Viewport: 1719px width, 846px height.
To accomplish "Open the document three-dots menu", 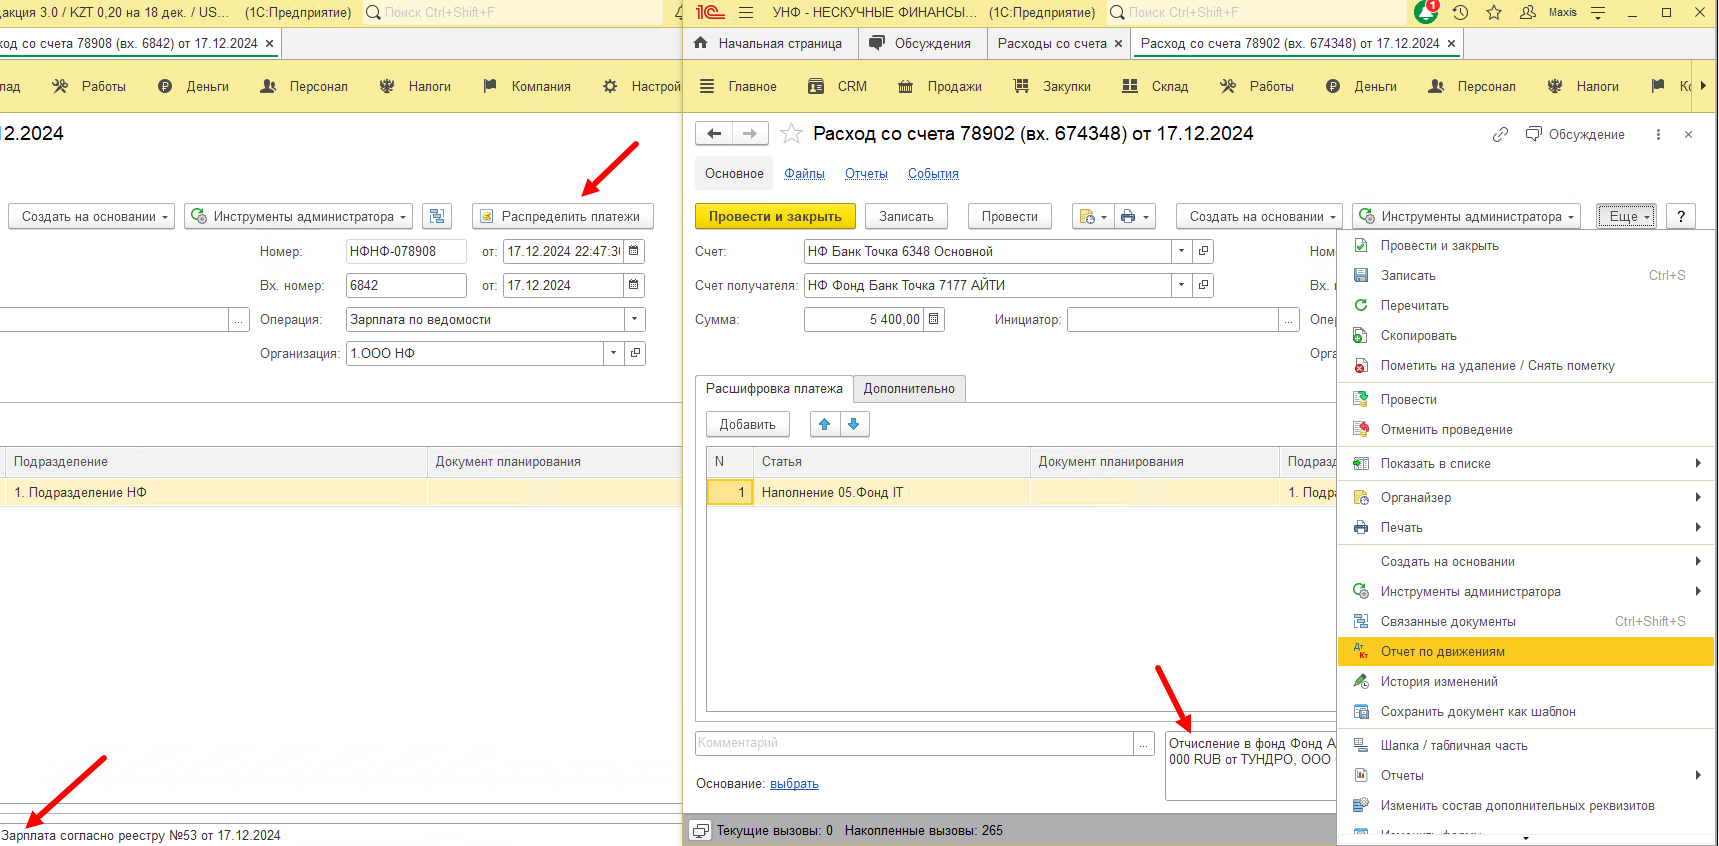I will (x=1658, y=134).
